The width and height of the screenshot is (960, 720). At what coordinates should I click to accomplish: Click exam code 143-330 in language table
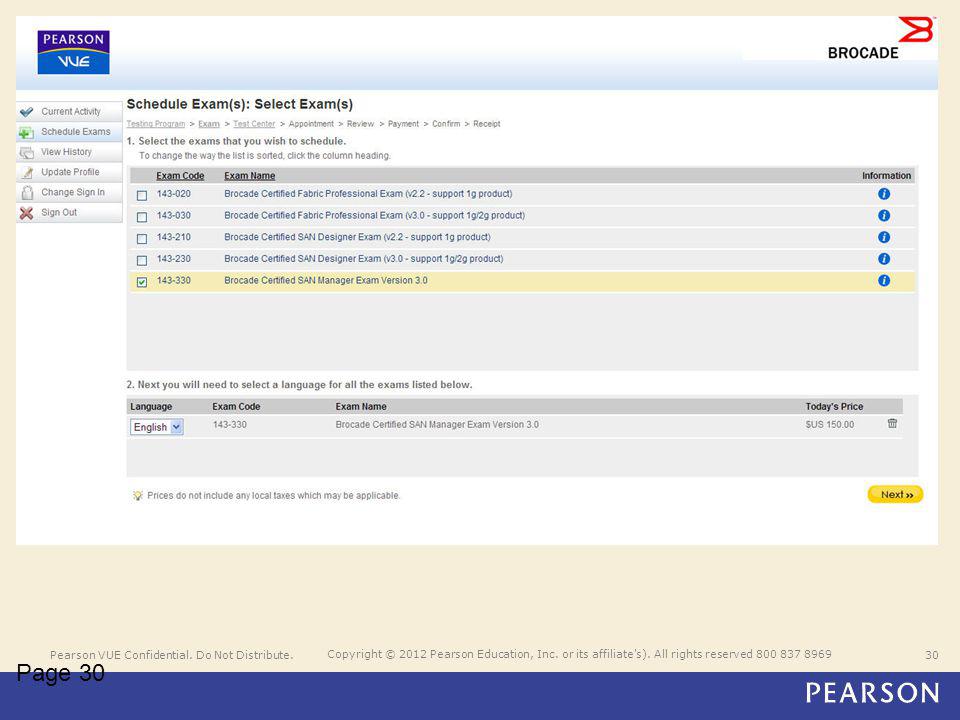(230, 424)
